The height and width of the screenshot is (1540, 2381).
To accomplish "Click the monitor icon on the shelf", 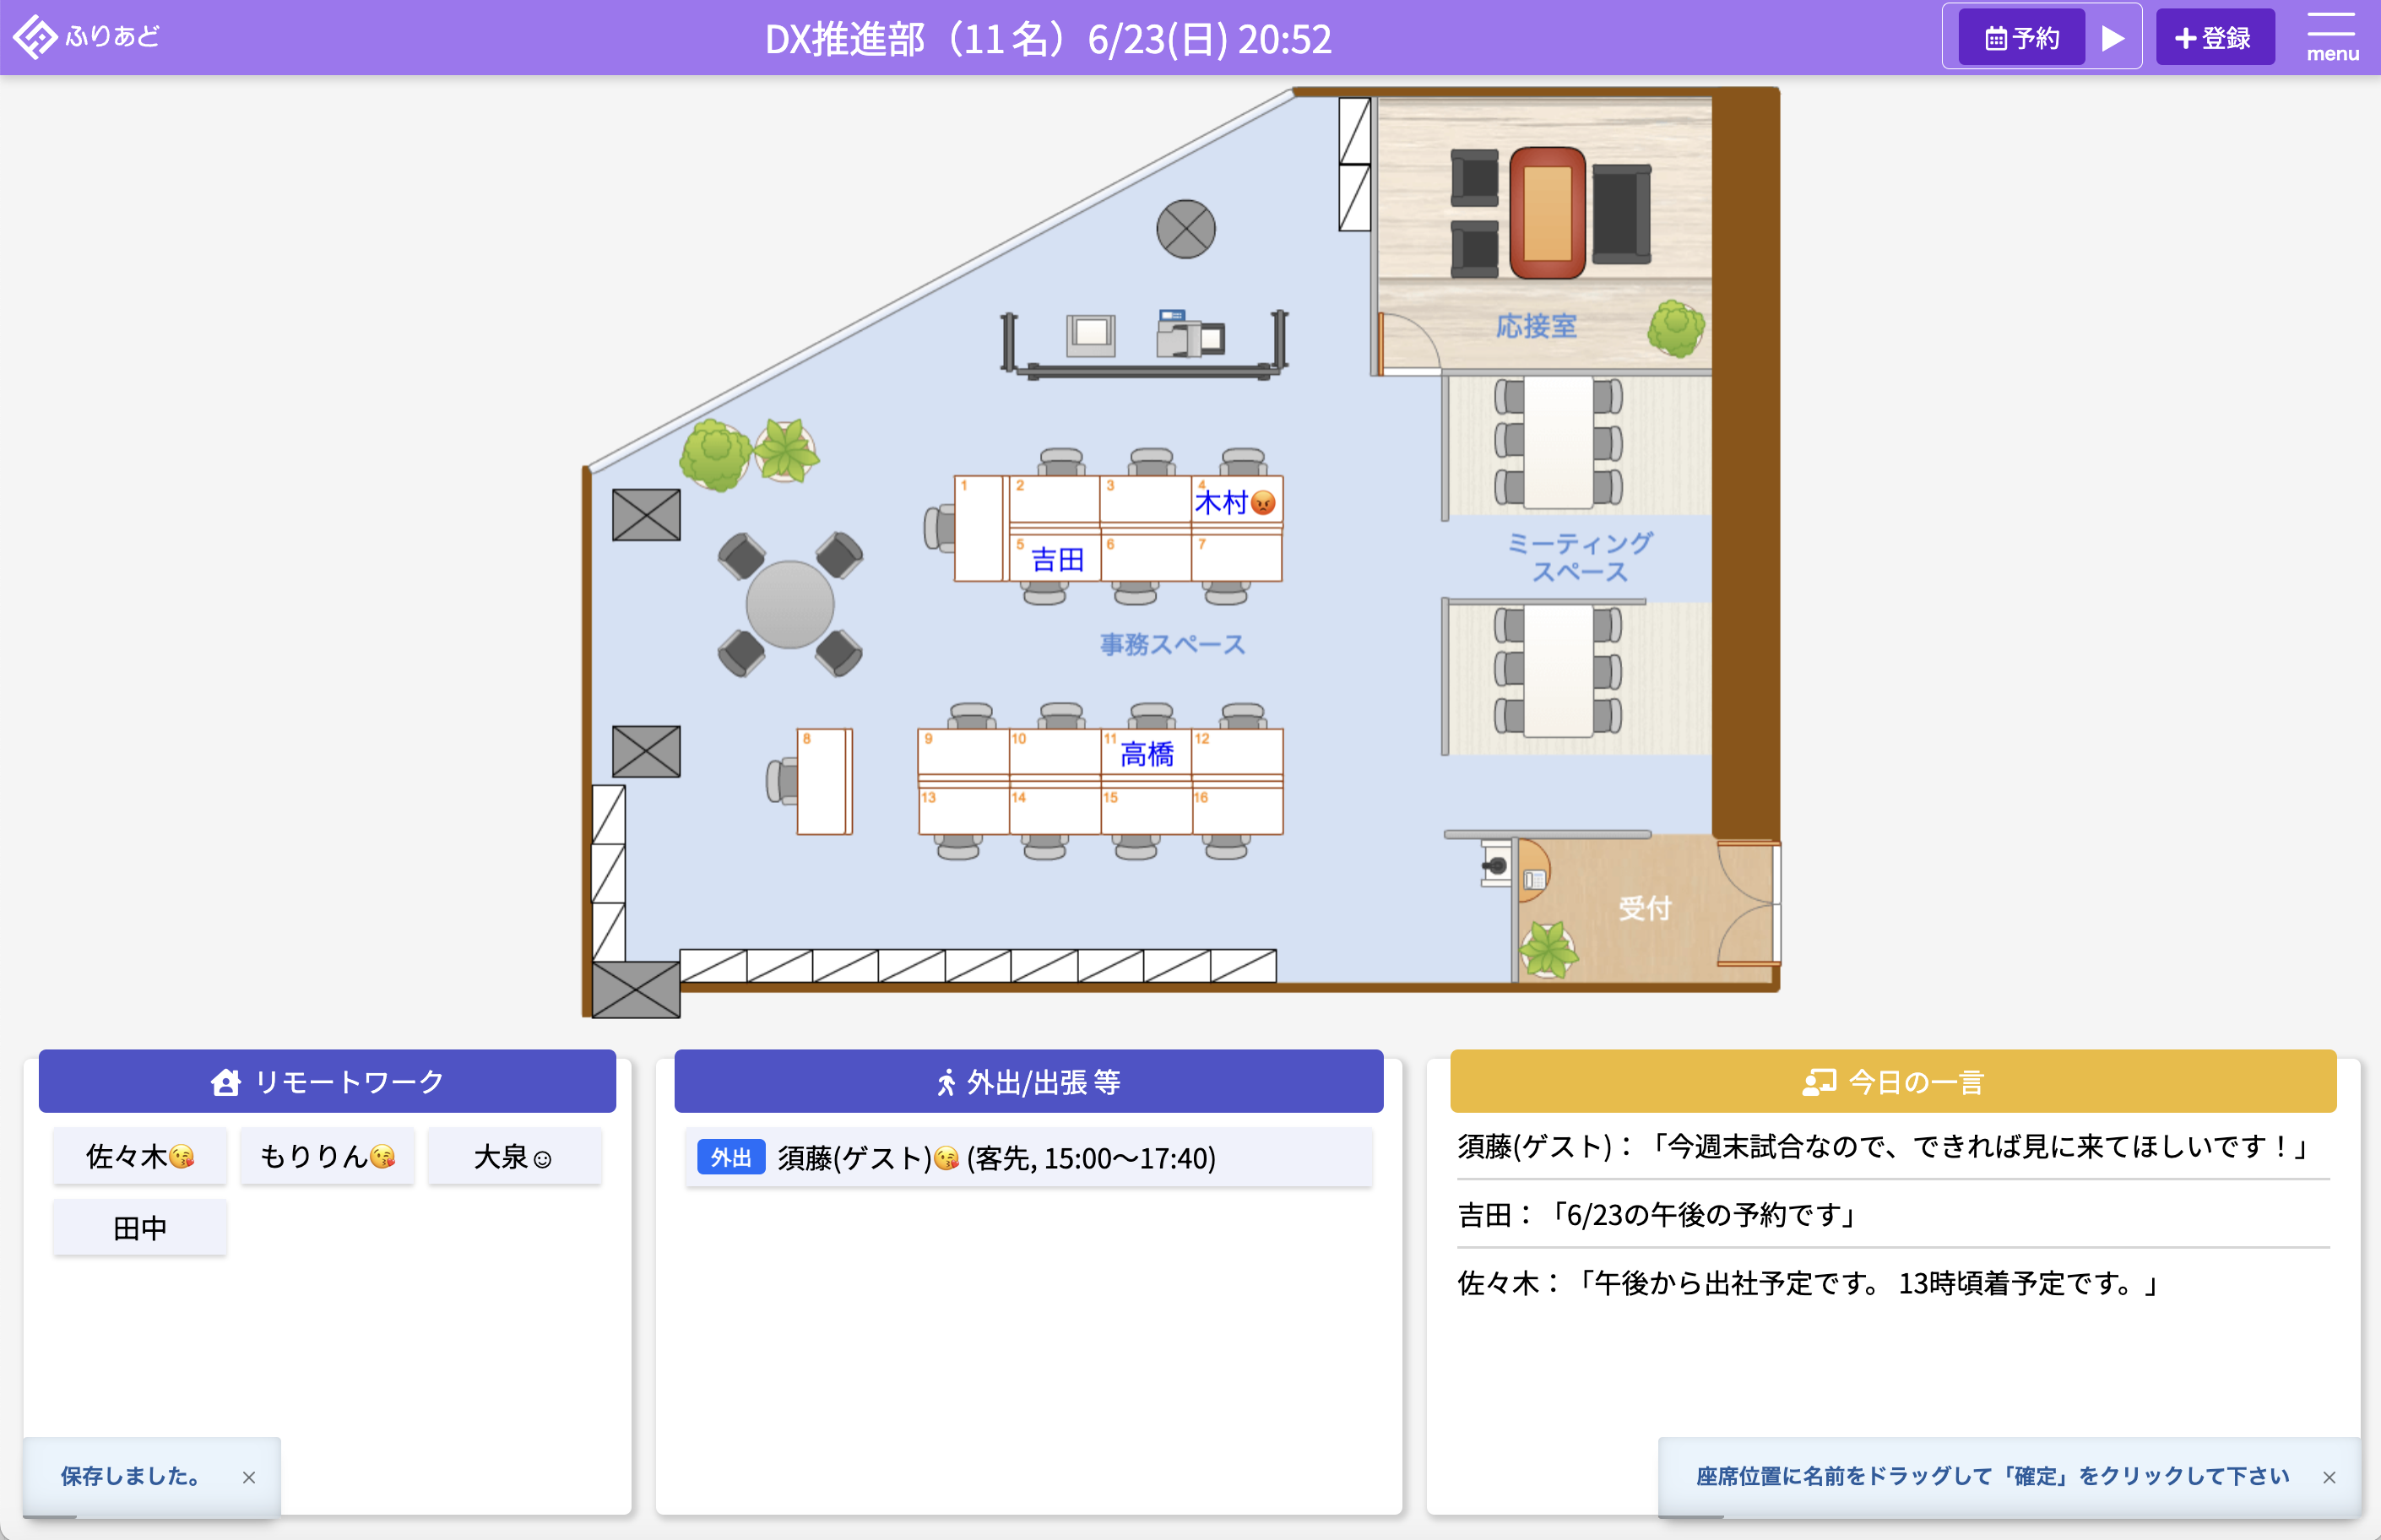I will point(1090,334).
